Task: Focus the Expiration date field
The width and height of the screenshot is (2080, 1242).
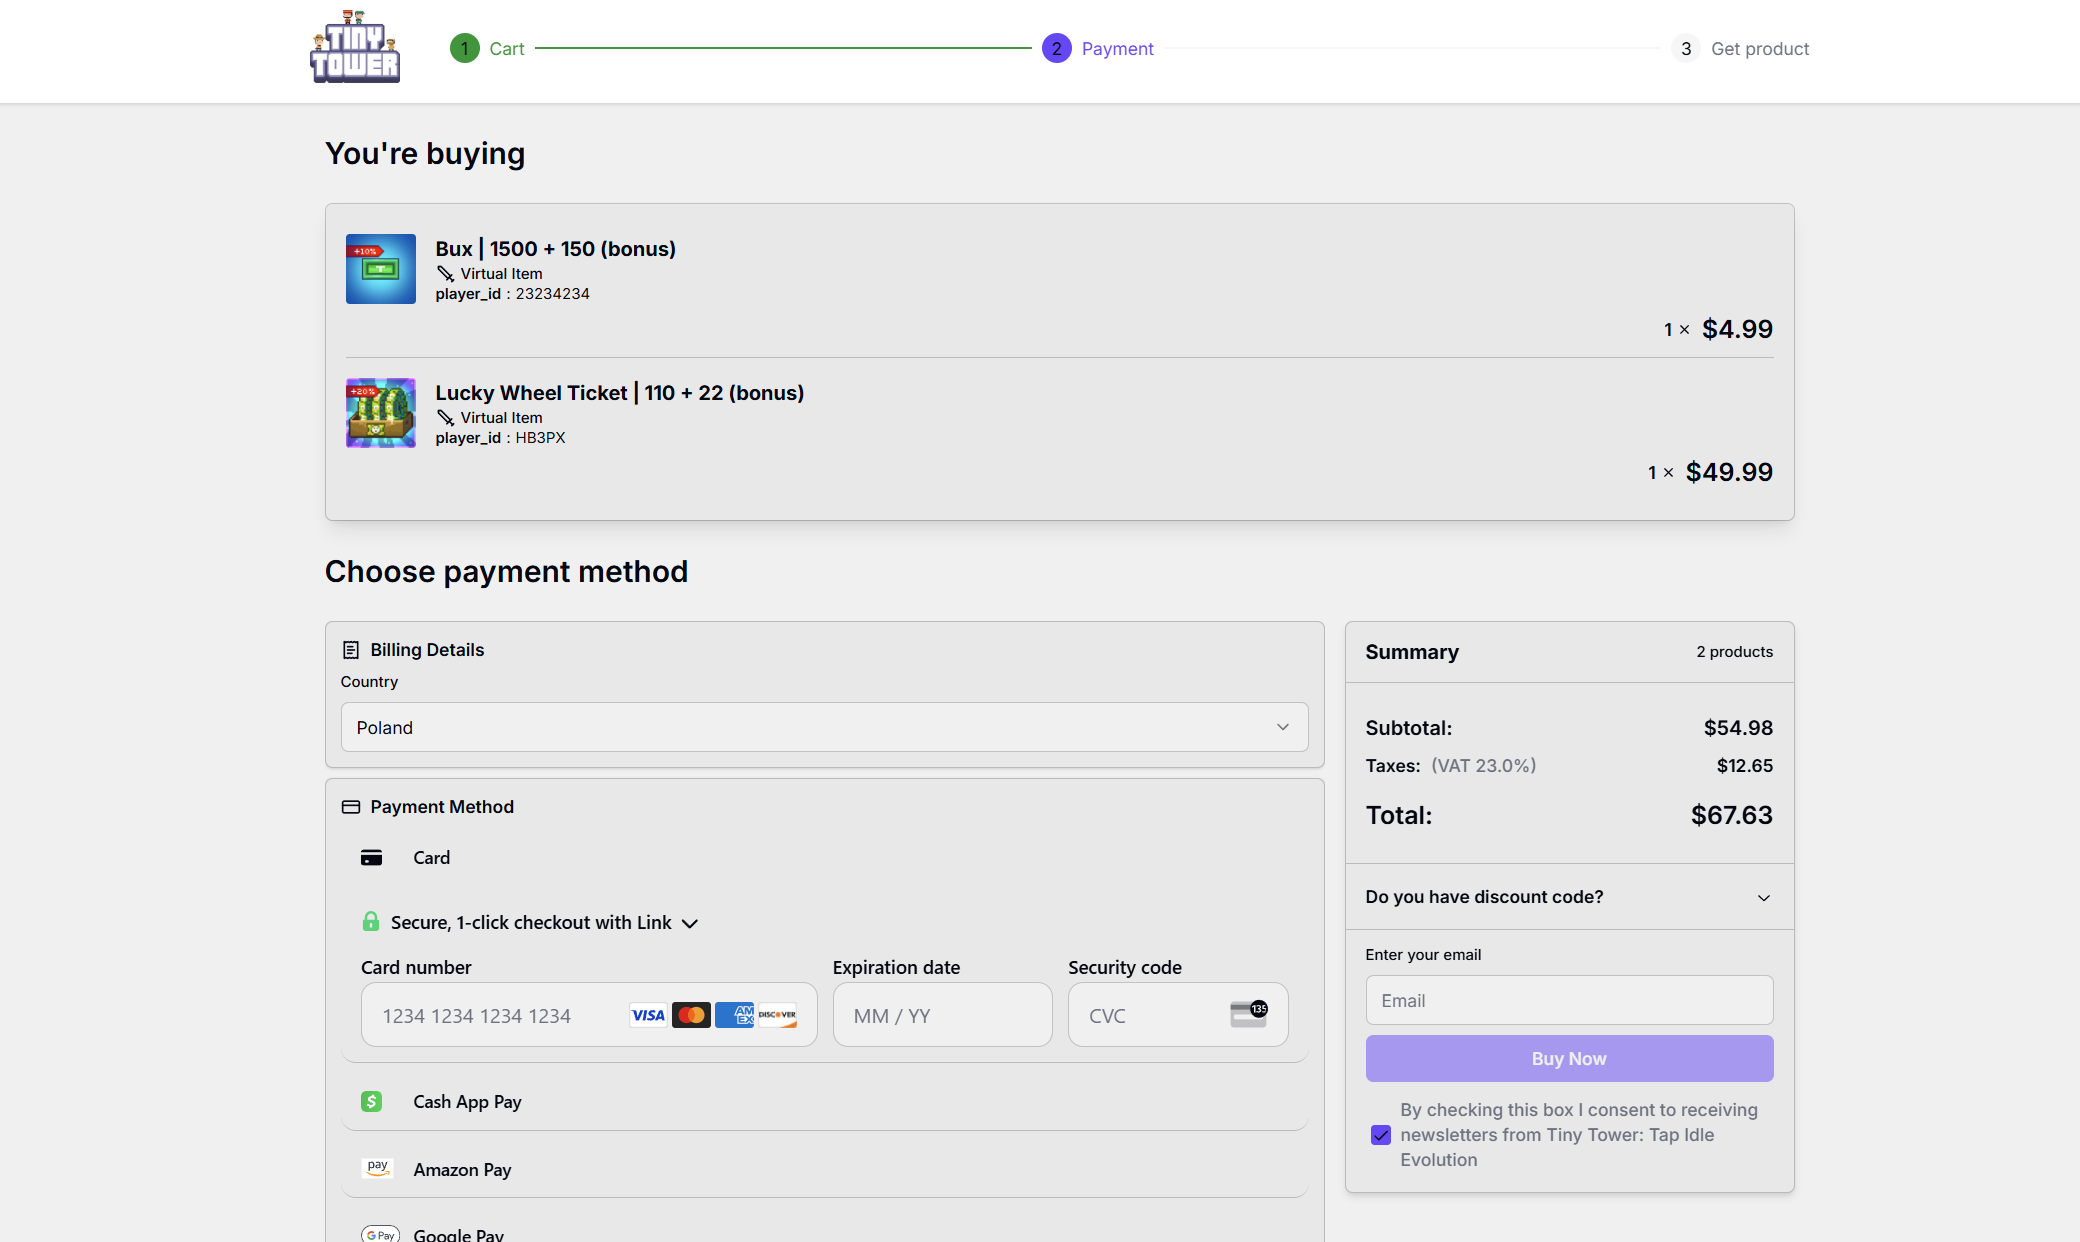Action: [942, 1015]
